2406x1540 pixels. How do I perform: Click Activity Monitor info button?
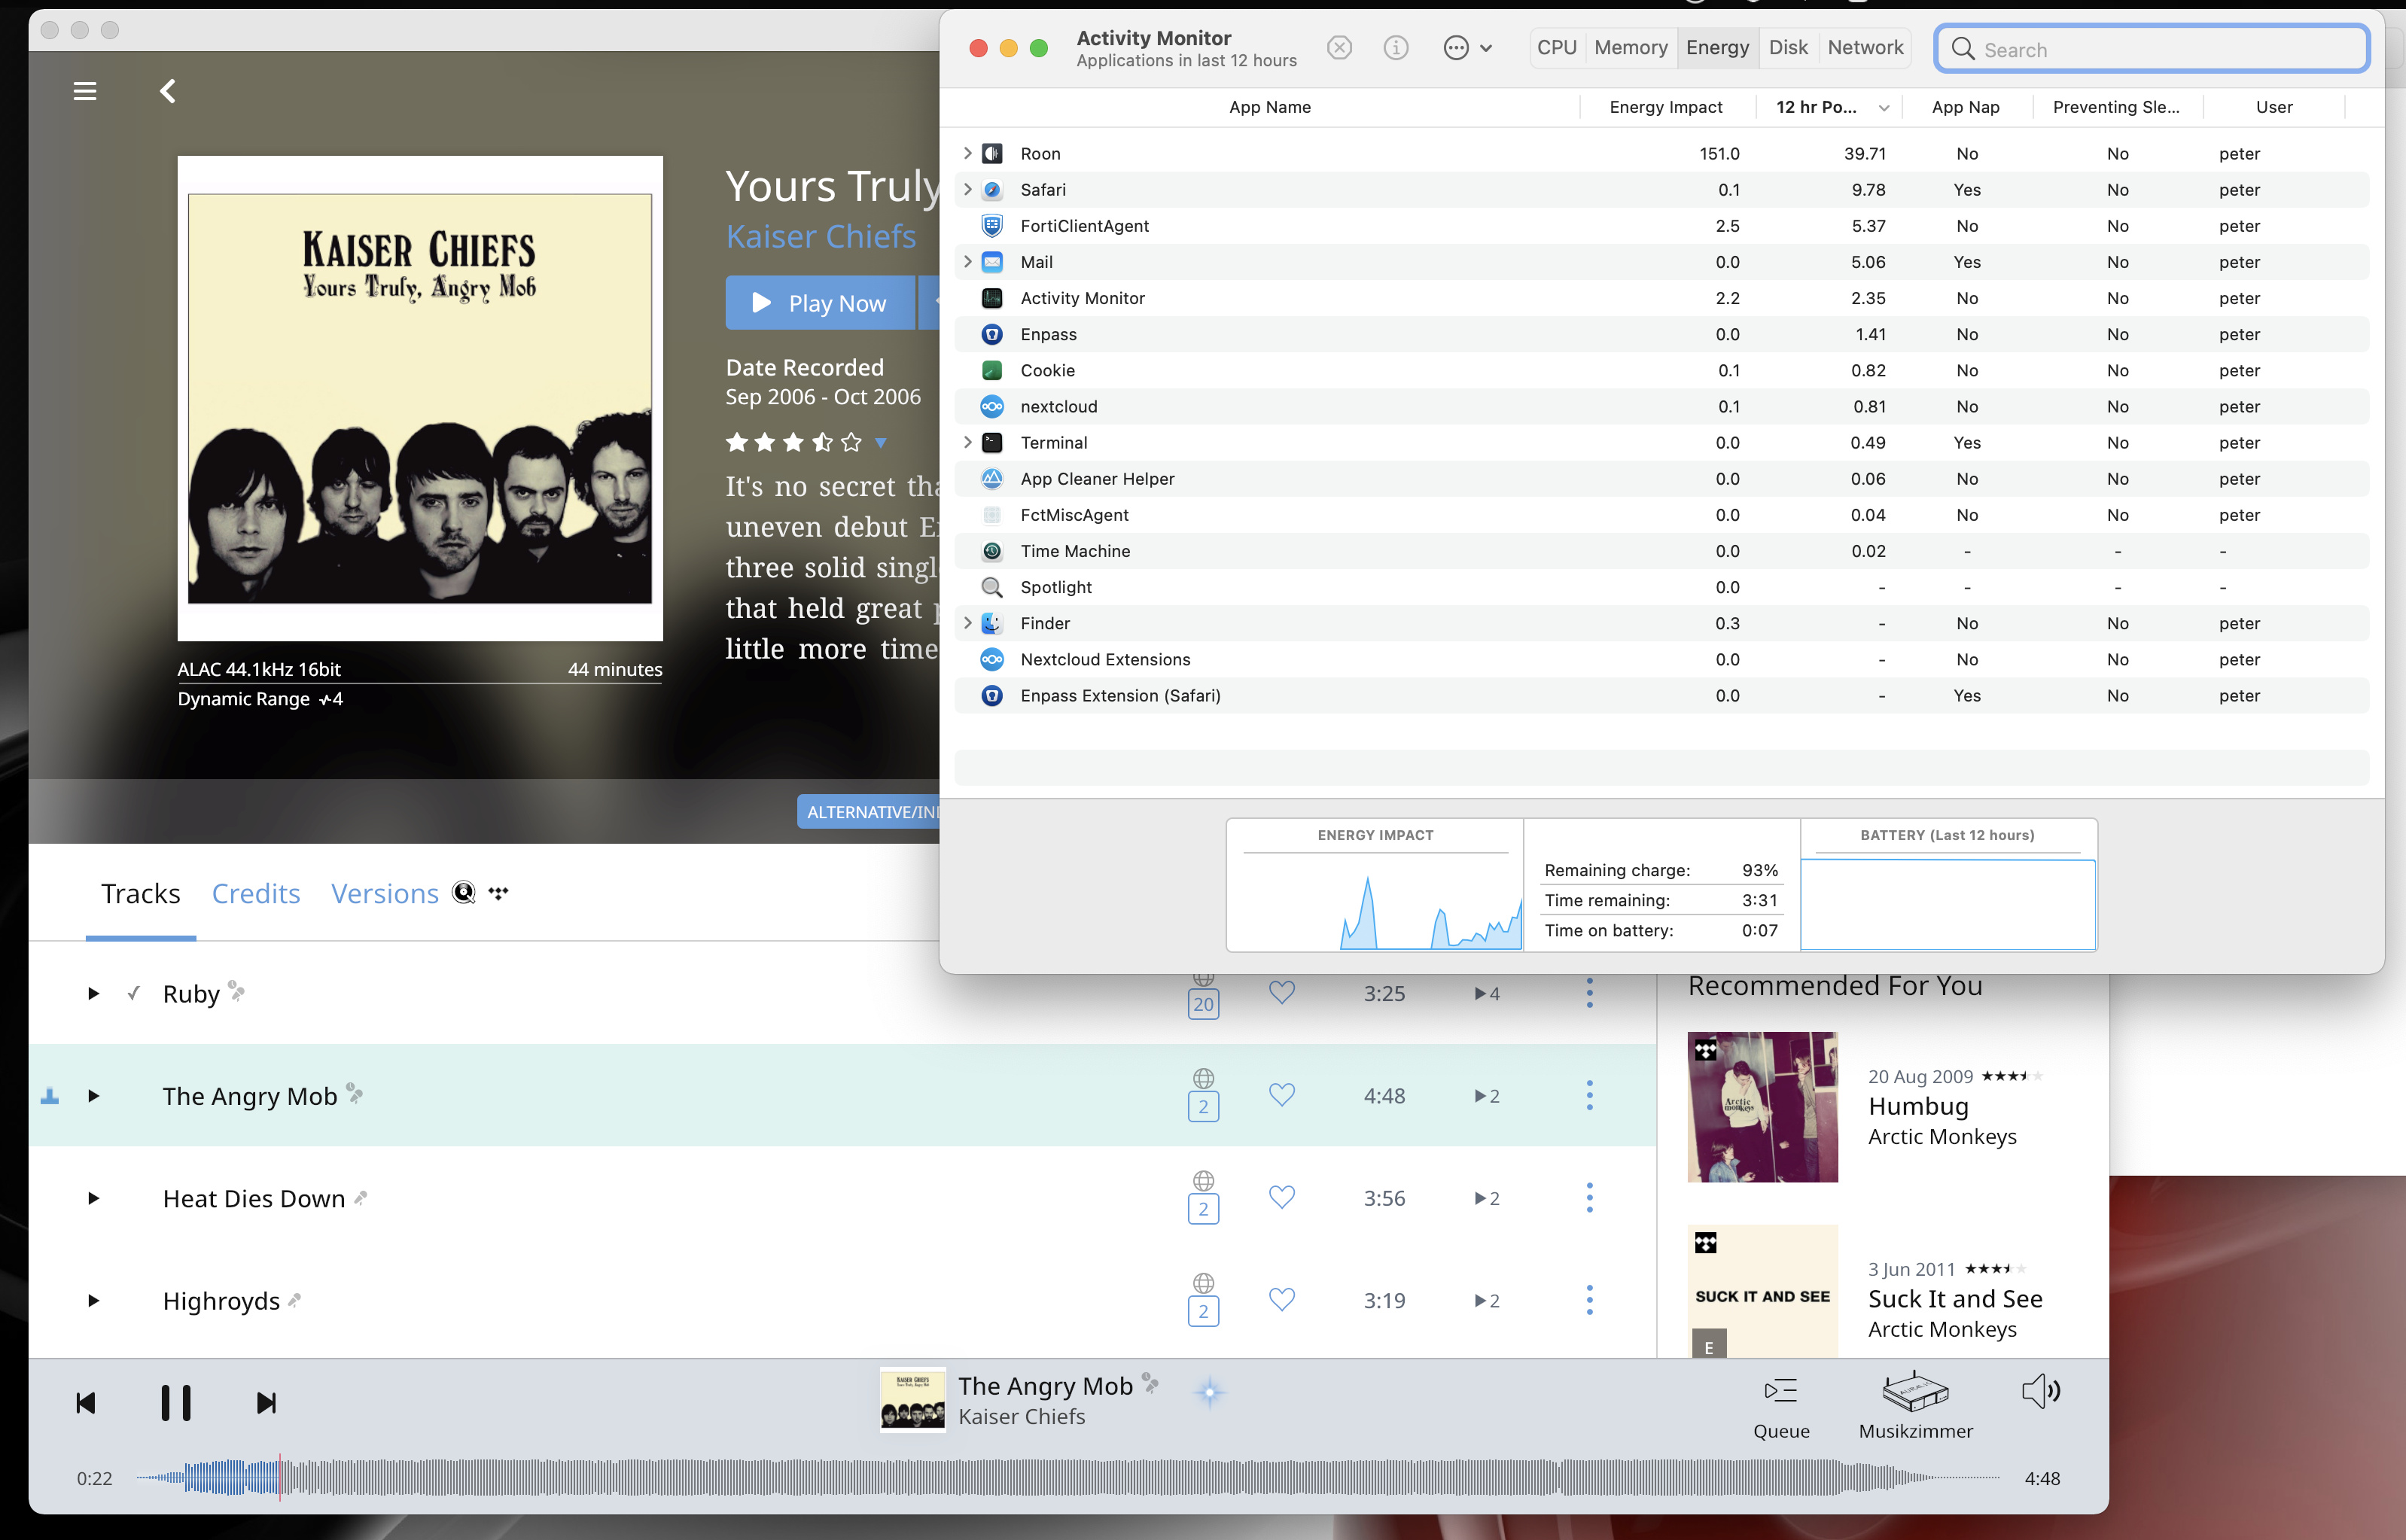[x=1396, y=48]
